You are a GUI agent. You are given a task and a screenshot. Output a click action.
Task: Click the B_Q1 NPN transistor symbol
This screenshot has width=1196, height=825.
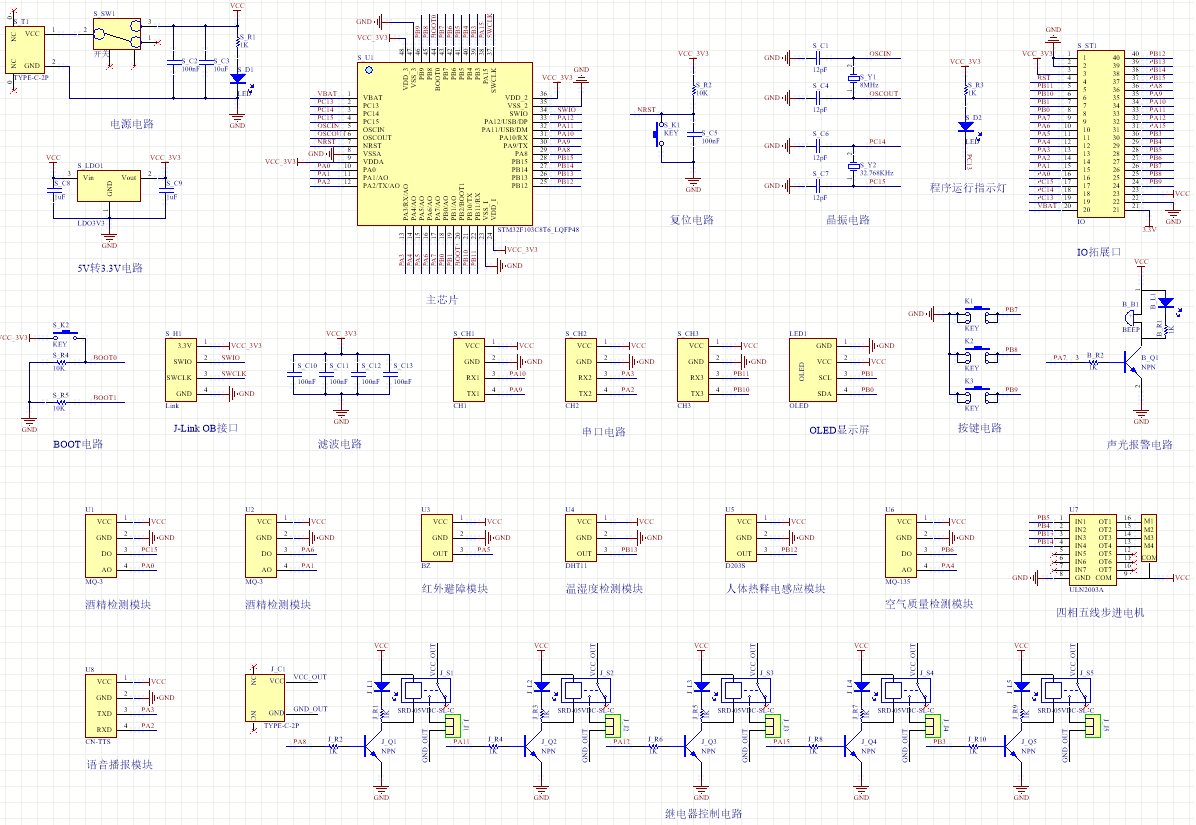click(1133, 364)
